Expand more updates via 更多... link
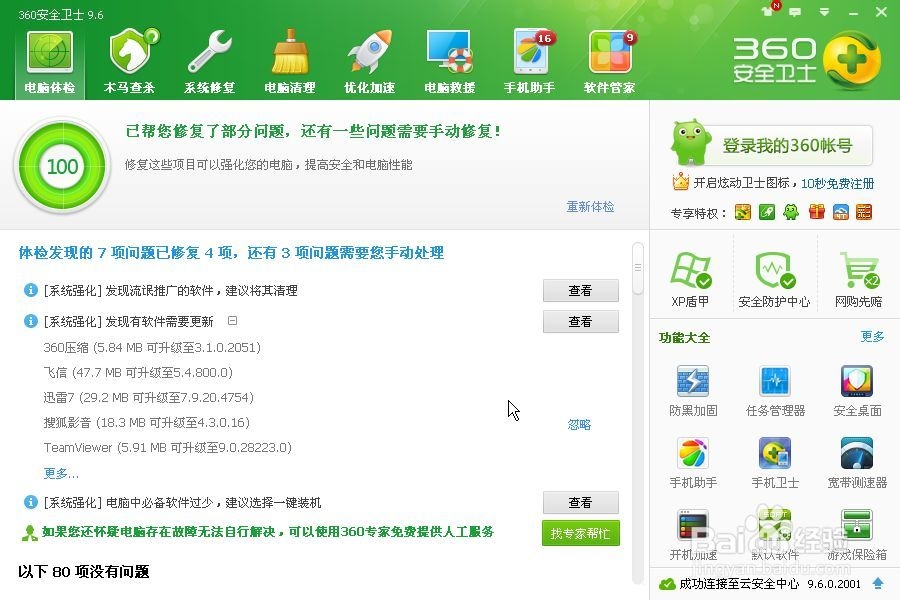This screenshot has width=900, height=600. click(61, 473)
